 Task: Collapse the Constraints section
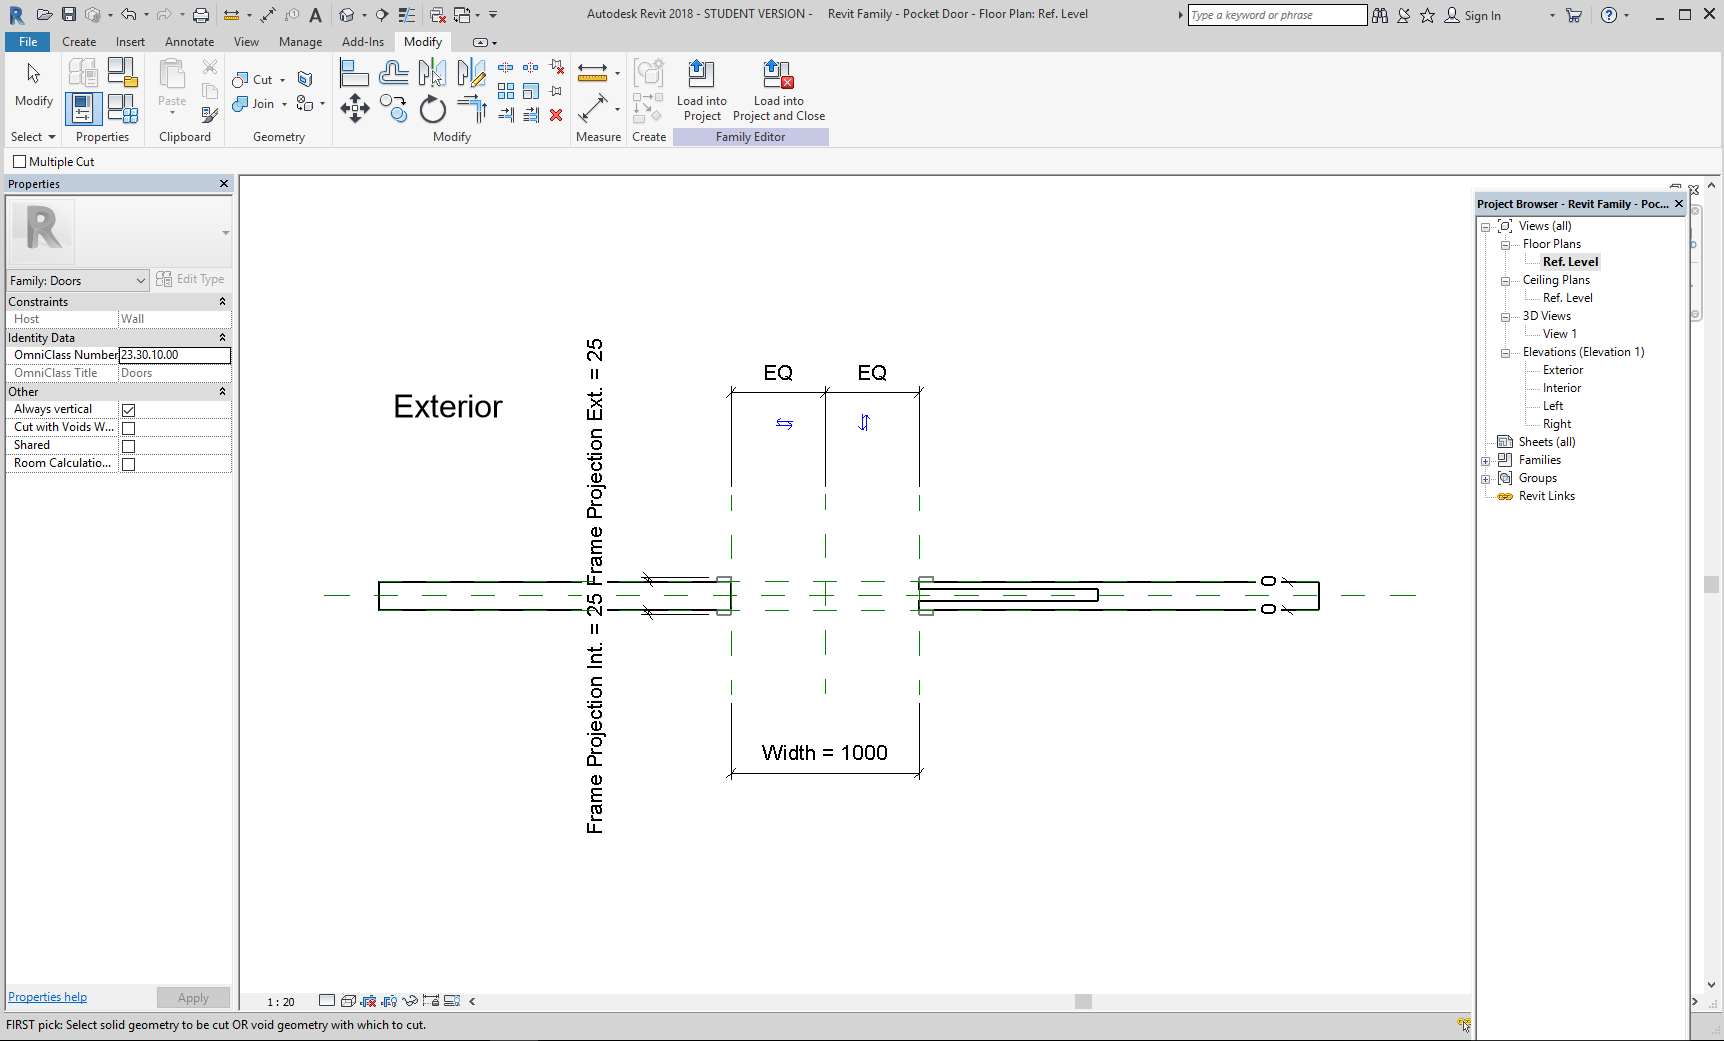[x=222, y=301]
